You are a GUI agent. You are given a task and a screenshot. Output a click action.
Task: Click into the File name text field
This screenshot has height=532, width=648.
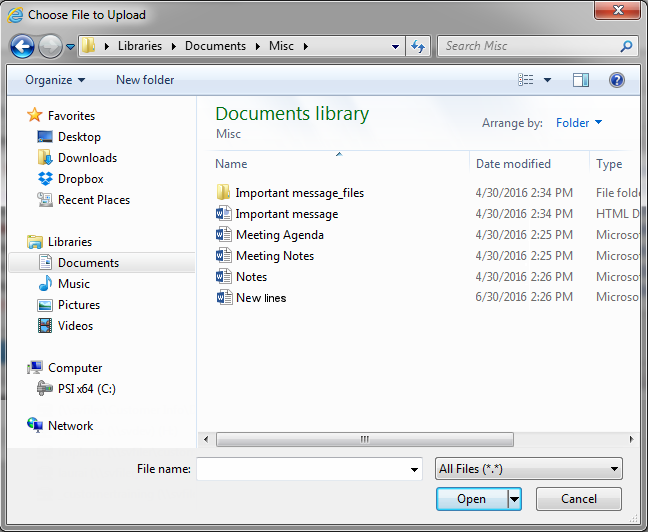[x=302, y=469]
